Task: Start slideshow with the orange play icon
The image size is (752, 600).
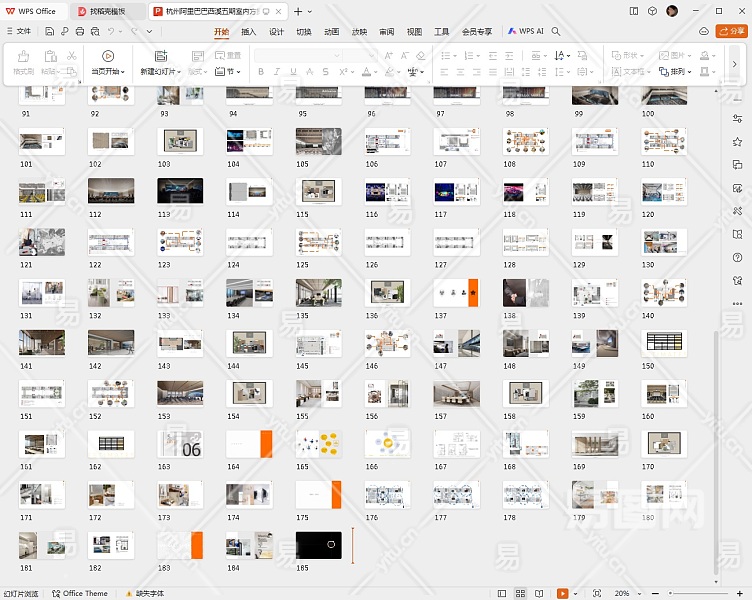Action: coord(563,593)
